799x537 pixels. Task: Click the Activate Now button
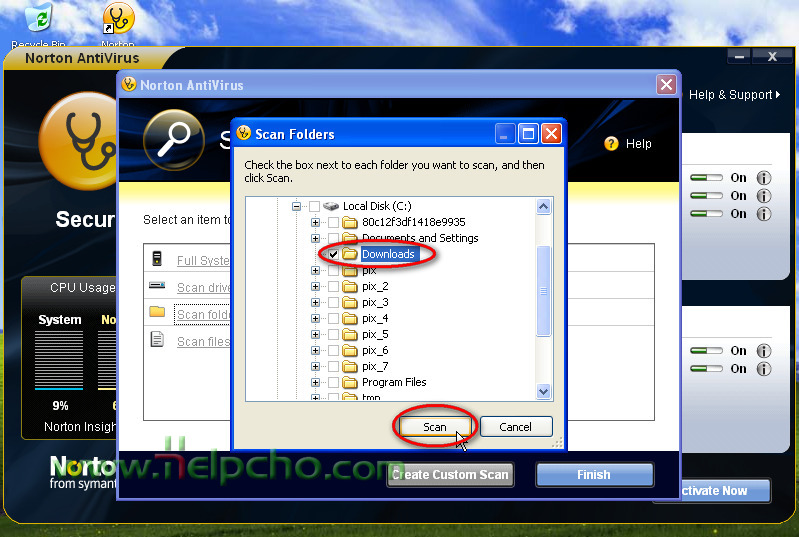coord(726,491)
